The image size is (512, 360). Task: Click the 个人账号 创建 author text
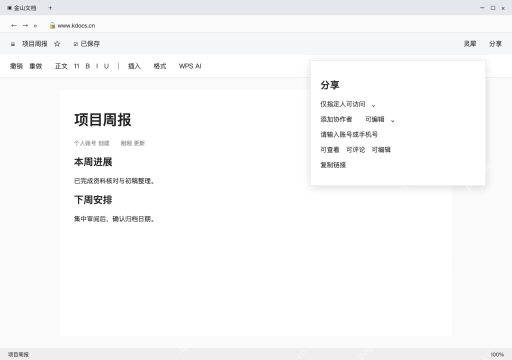(x=92, y=143)
